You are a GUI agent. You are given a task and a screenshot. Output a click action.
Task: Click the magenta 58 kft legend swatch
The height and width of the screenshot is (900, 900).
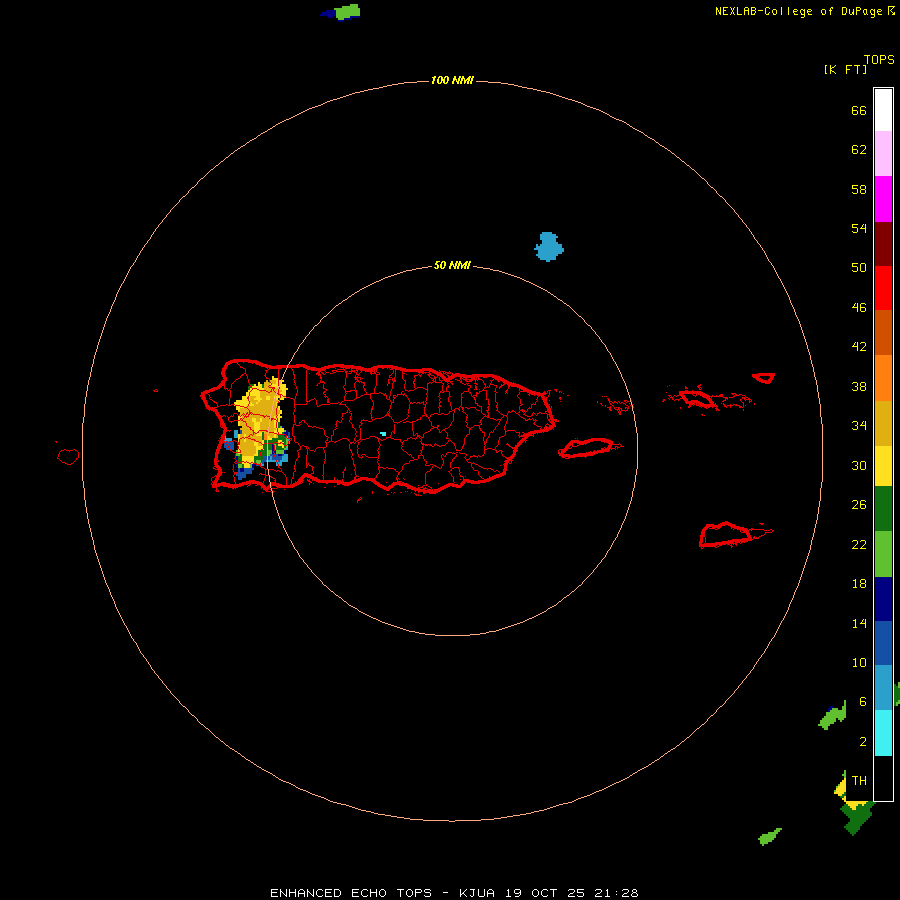tap(883, 199)
